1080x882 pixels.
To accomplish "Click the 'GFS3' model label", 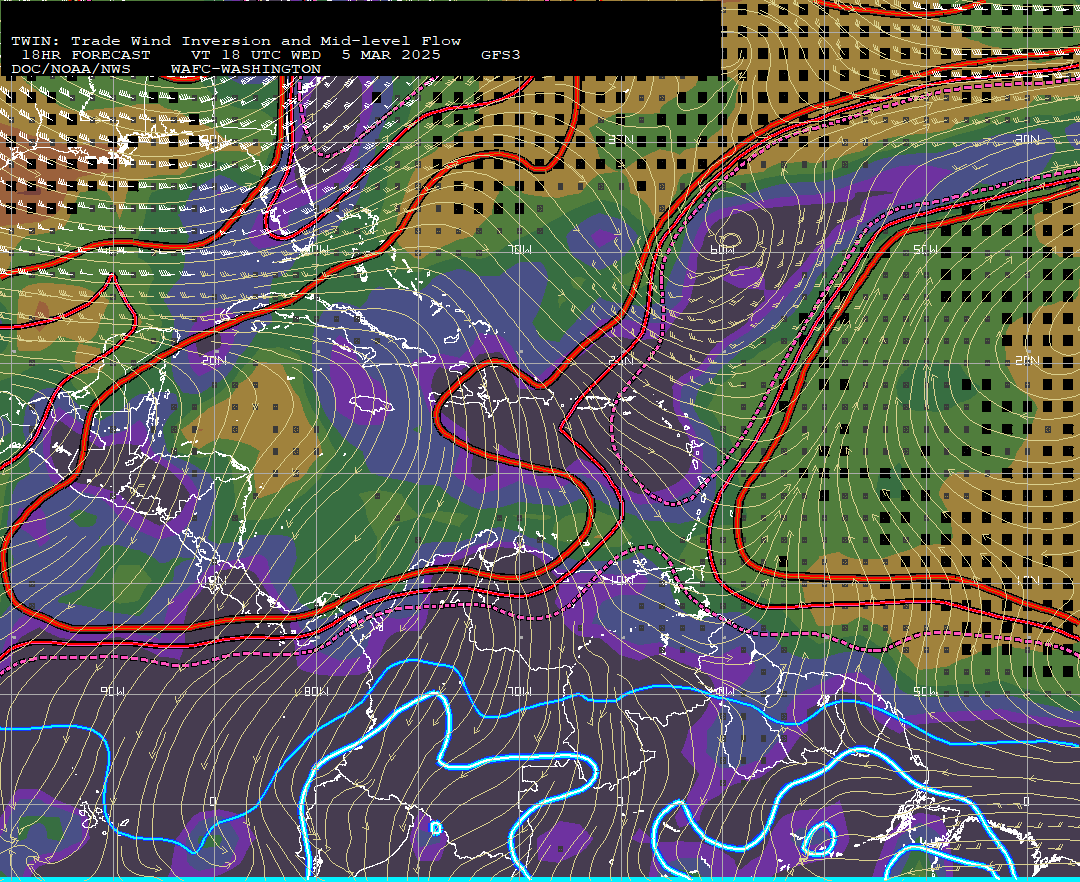I will [500, 55].
